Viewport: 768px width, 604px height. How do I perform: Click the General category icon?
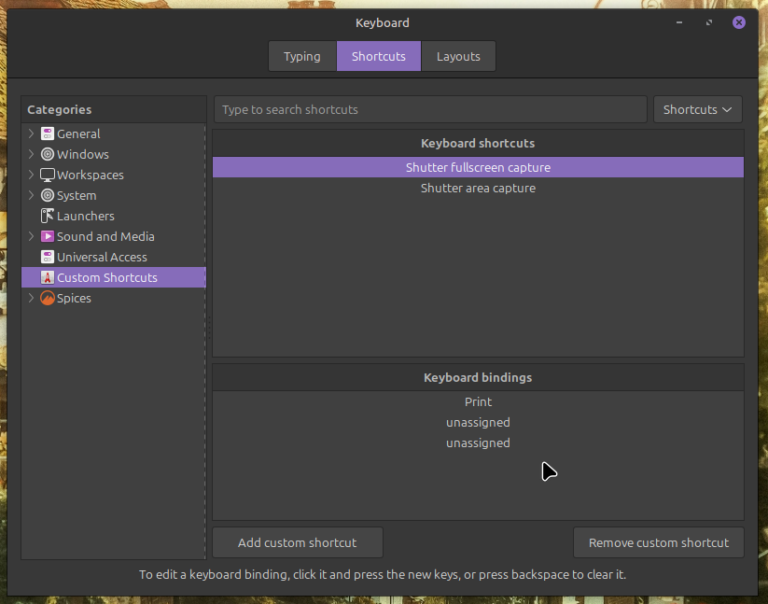click(47, 134)
